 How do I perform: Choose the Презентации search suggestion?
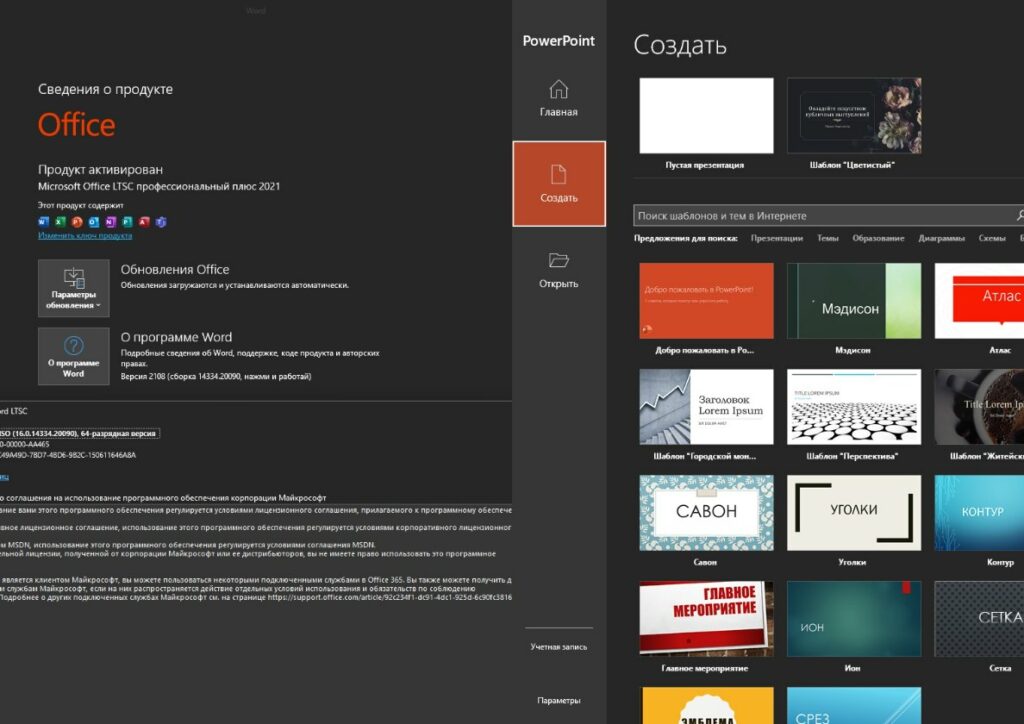776,238
